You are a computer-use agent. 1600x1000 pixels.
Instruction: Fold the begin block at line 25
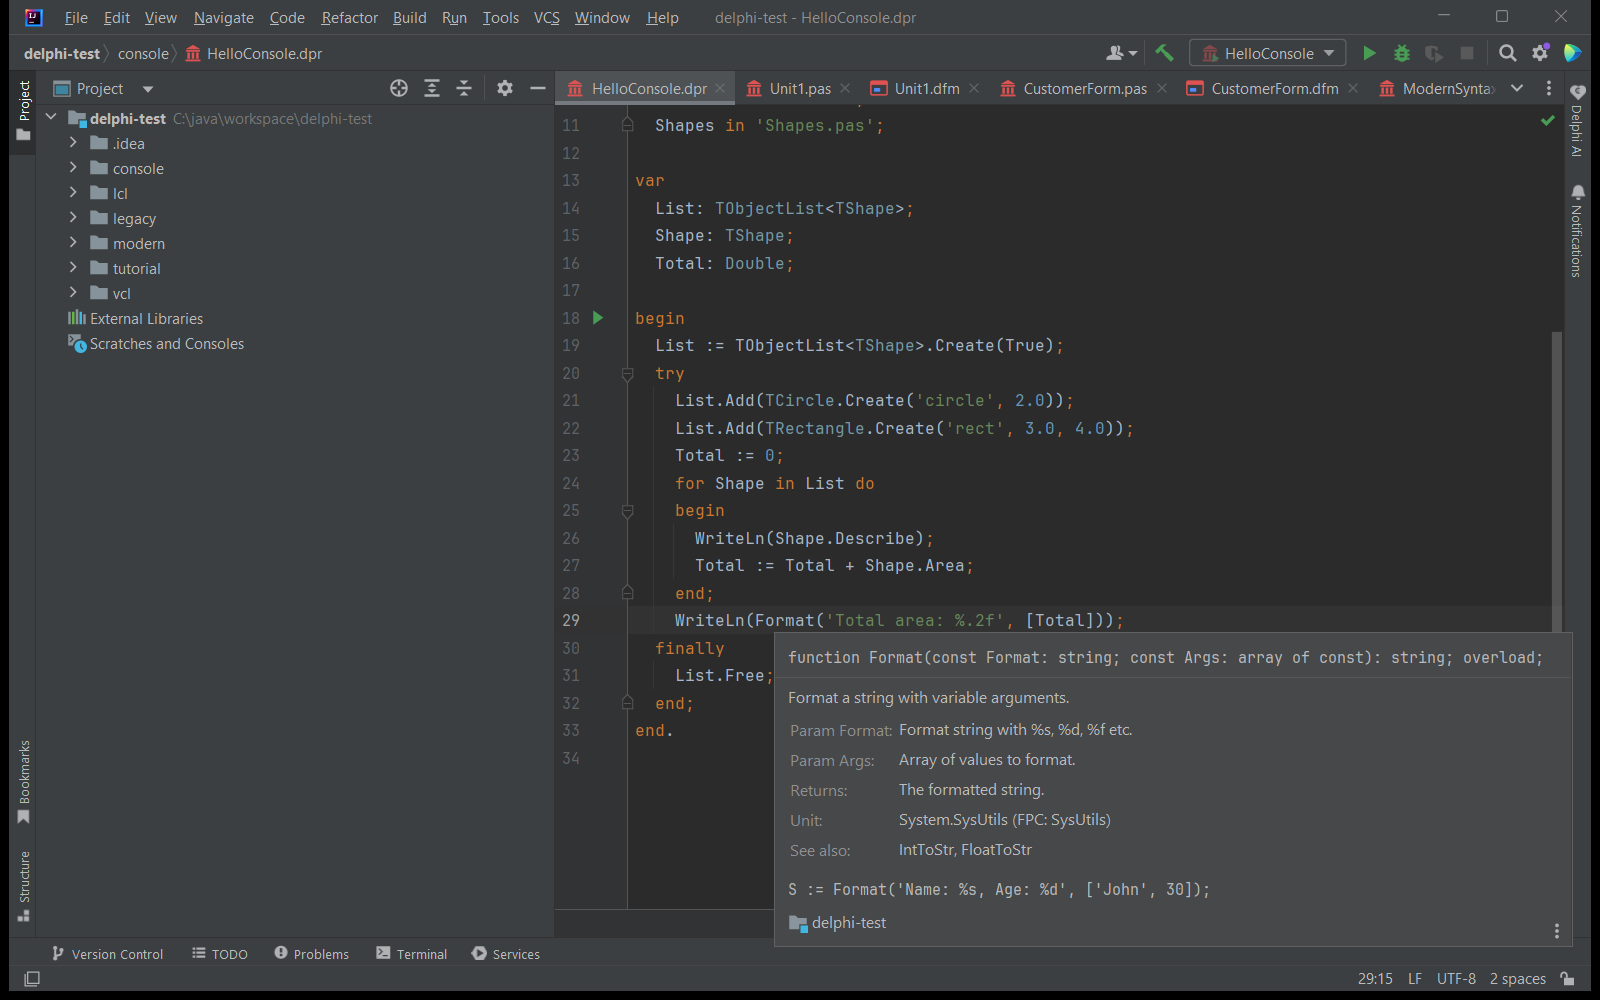tap(628, 511)
